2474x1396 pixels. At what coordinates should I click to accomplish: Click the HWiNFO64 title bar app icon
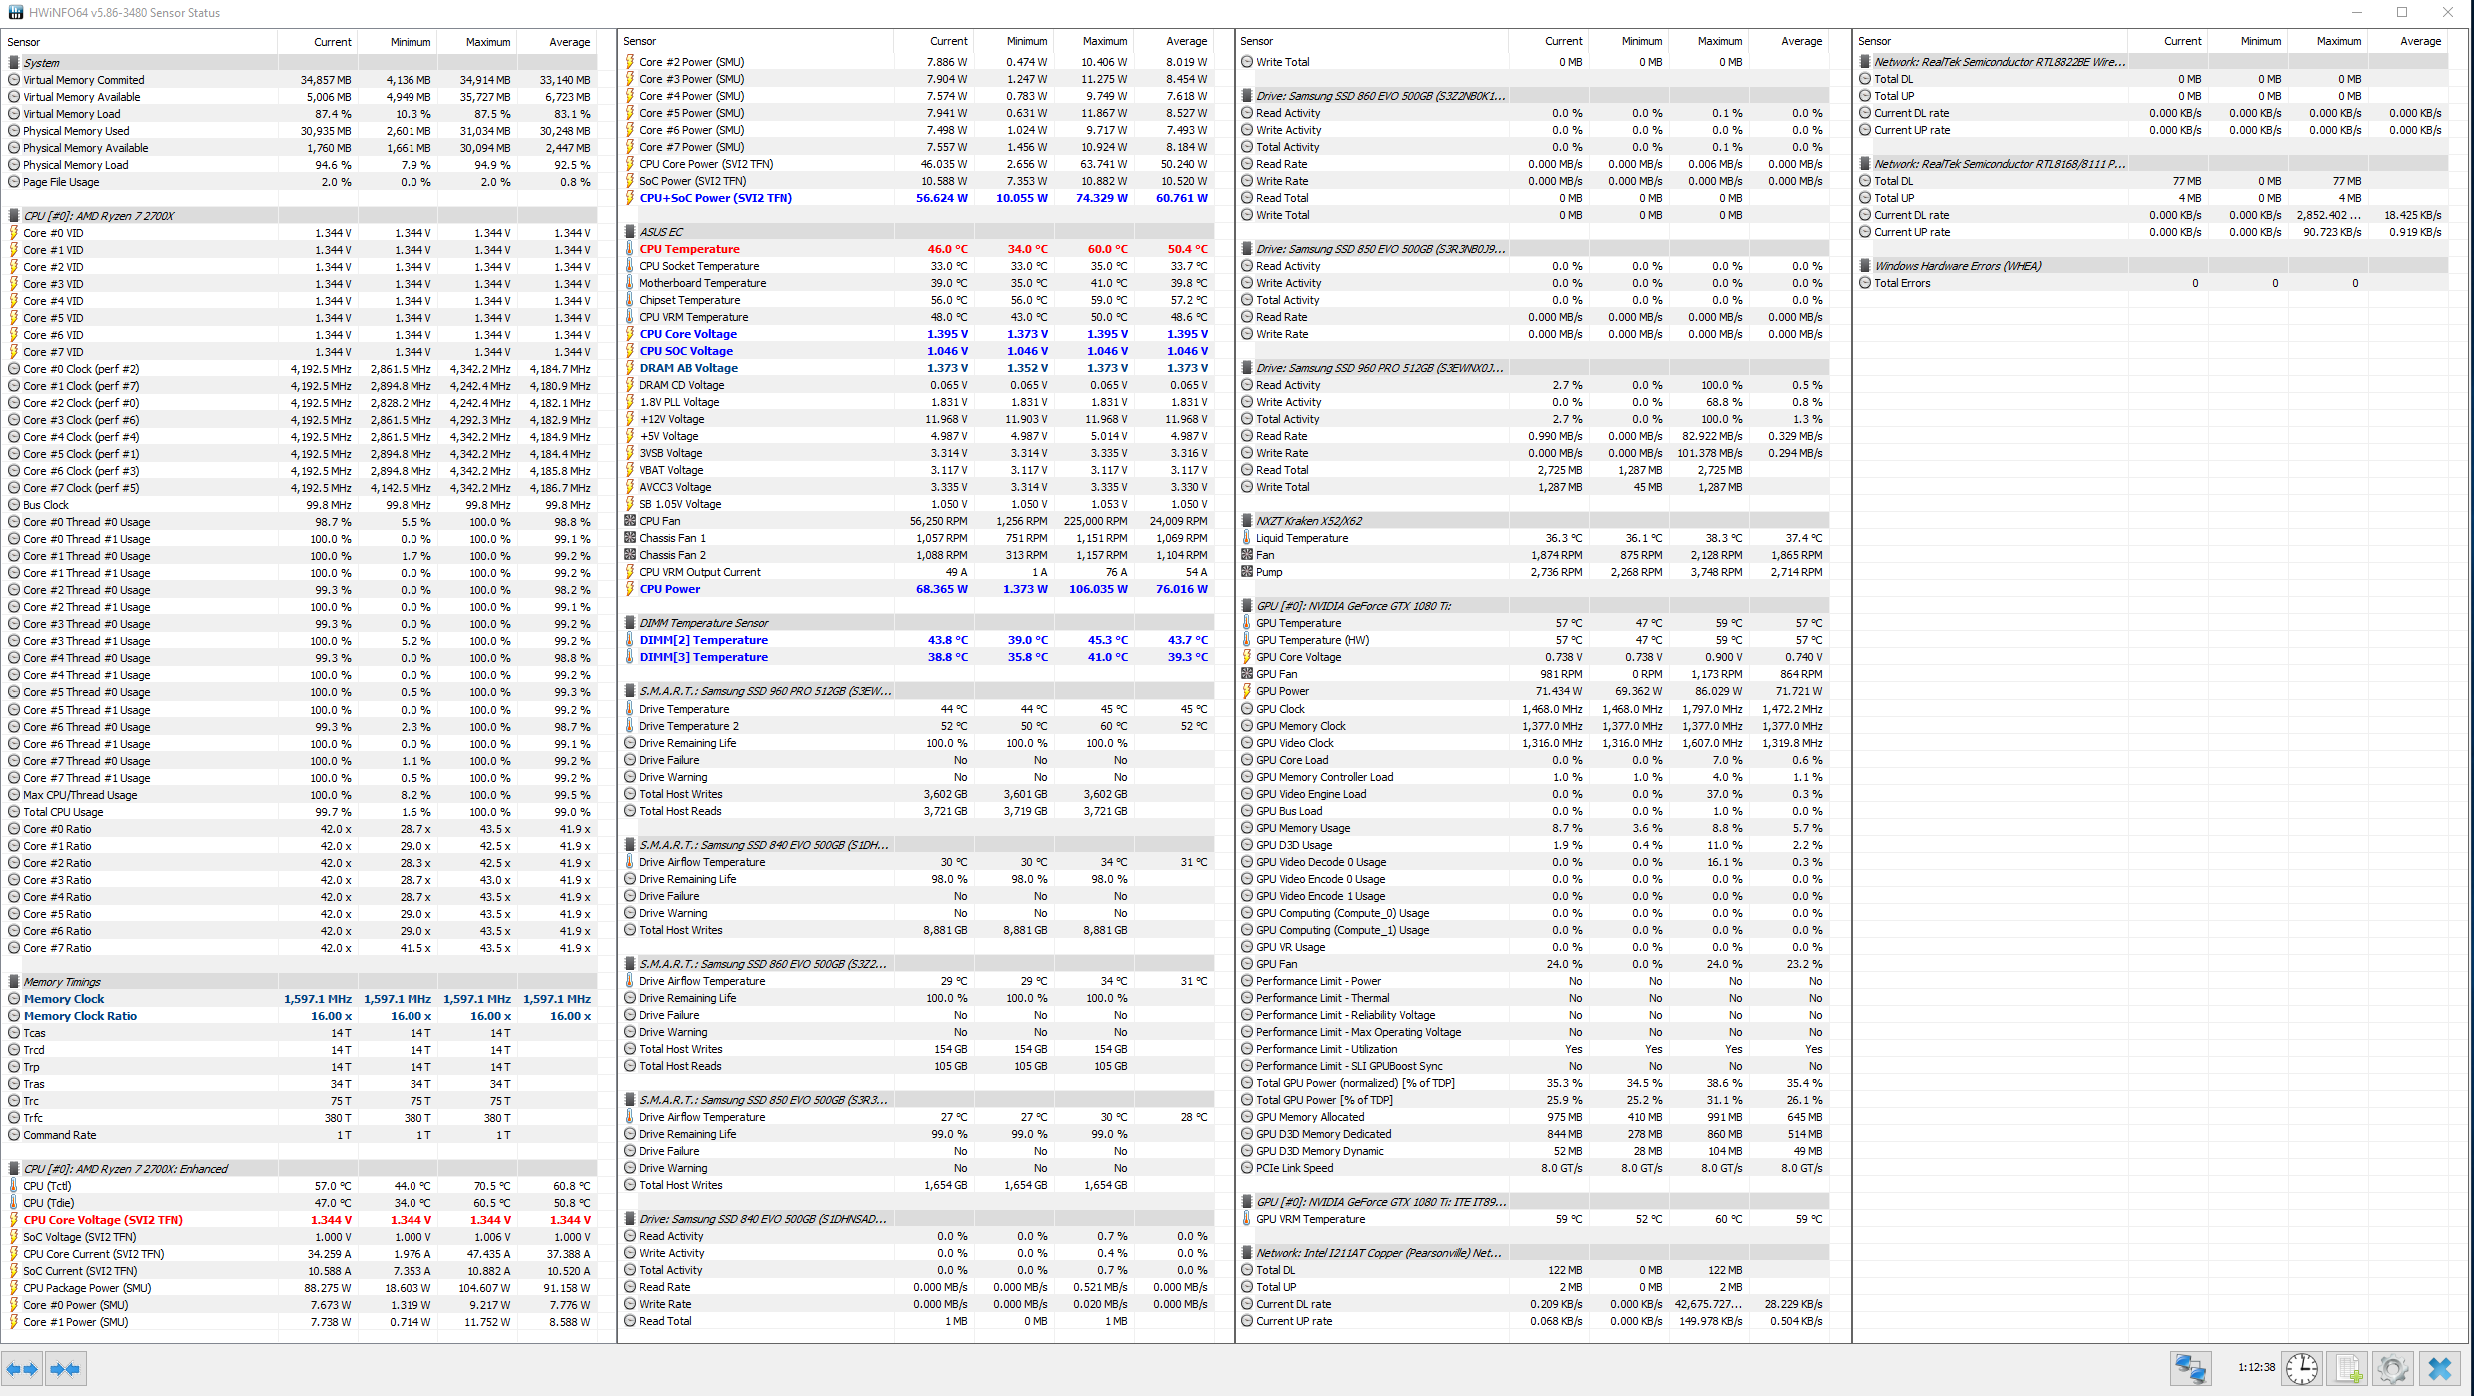point(15,13)
